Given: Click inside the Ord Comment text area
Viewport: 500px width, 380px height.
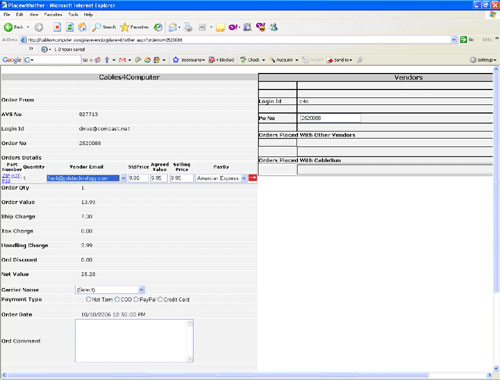Looking at the screenshot, I should click(134, 341).
